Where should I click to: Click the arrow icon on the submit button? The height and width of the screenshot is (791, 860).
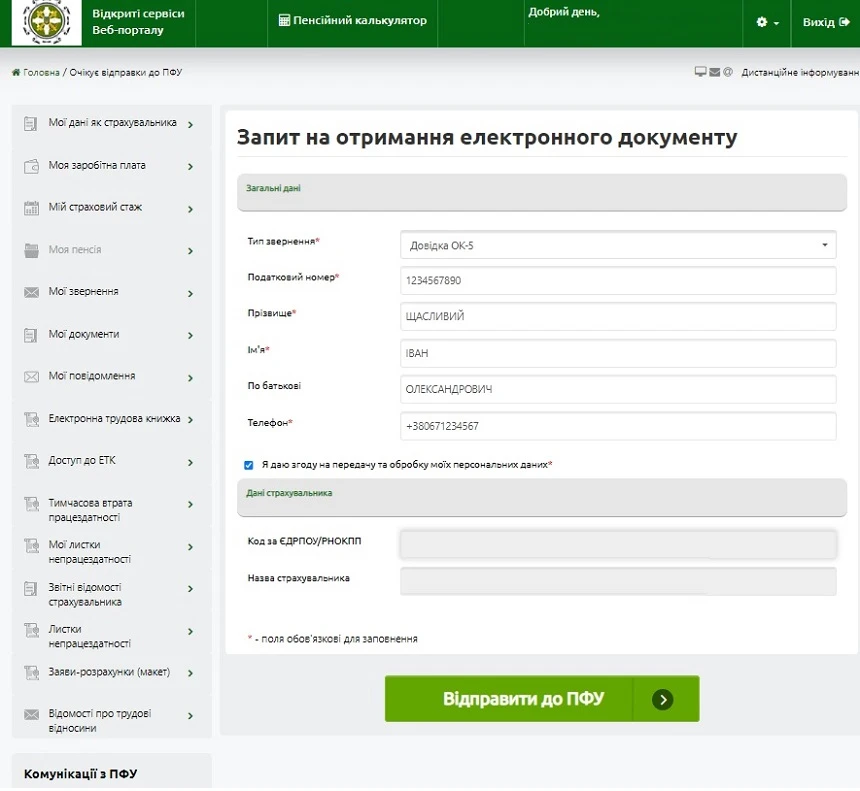662,699
